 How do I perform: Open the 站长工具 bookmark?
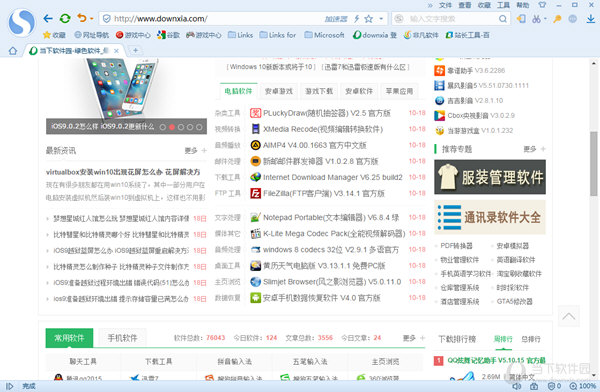click(x=467, y=35)
